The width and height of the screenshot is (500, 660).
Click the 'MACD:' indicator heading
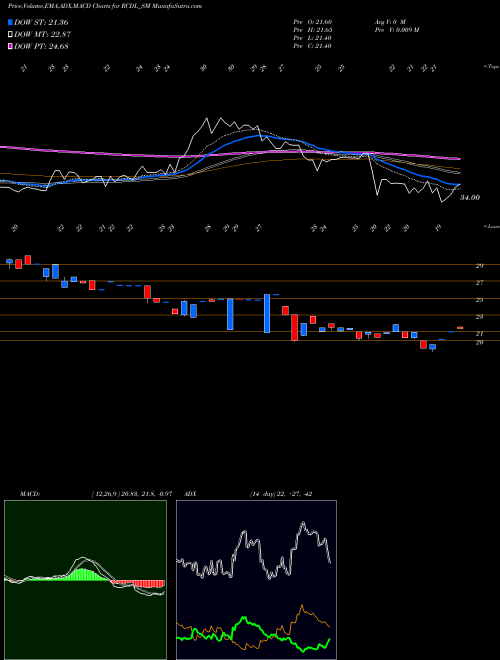30,494
